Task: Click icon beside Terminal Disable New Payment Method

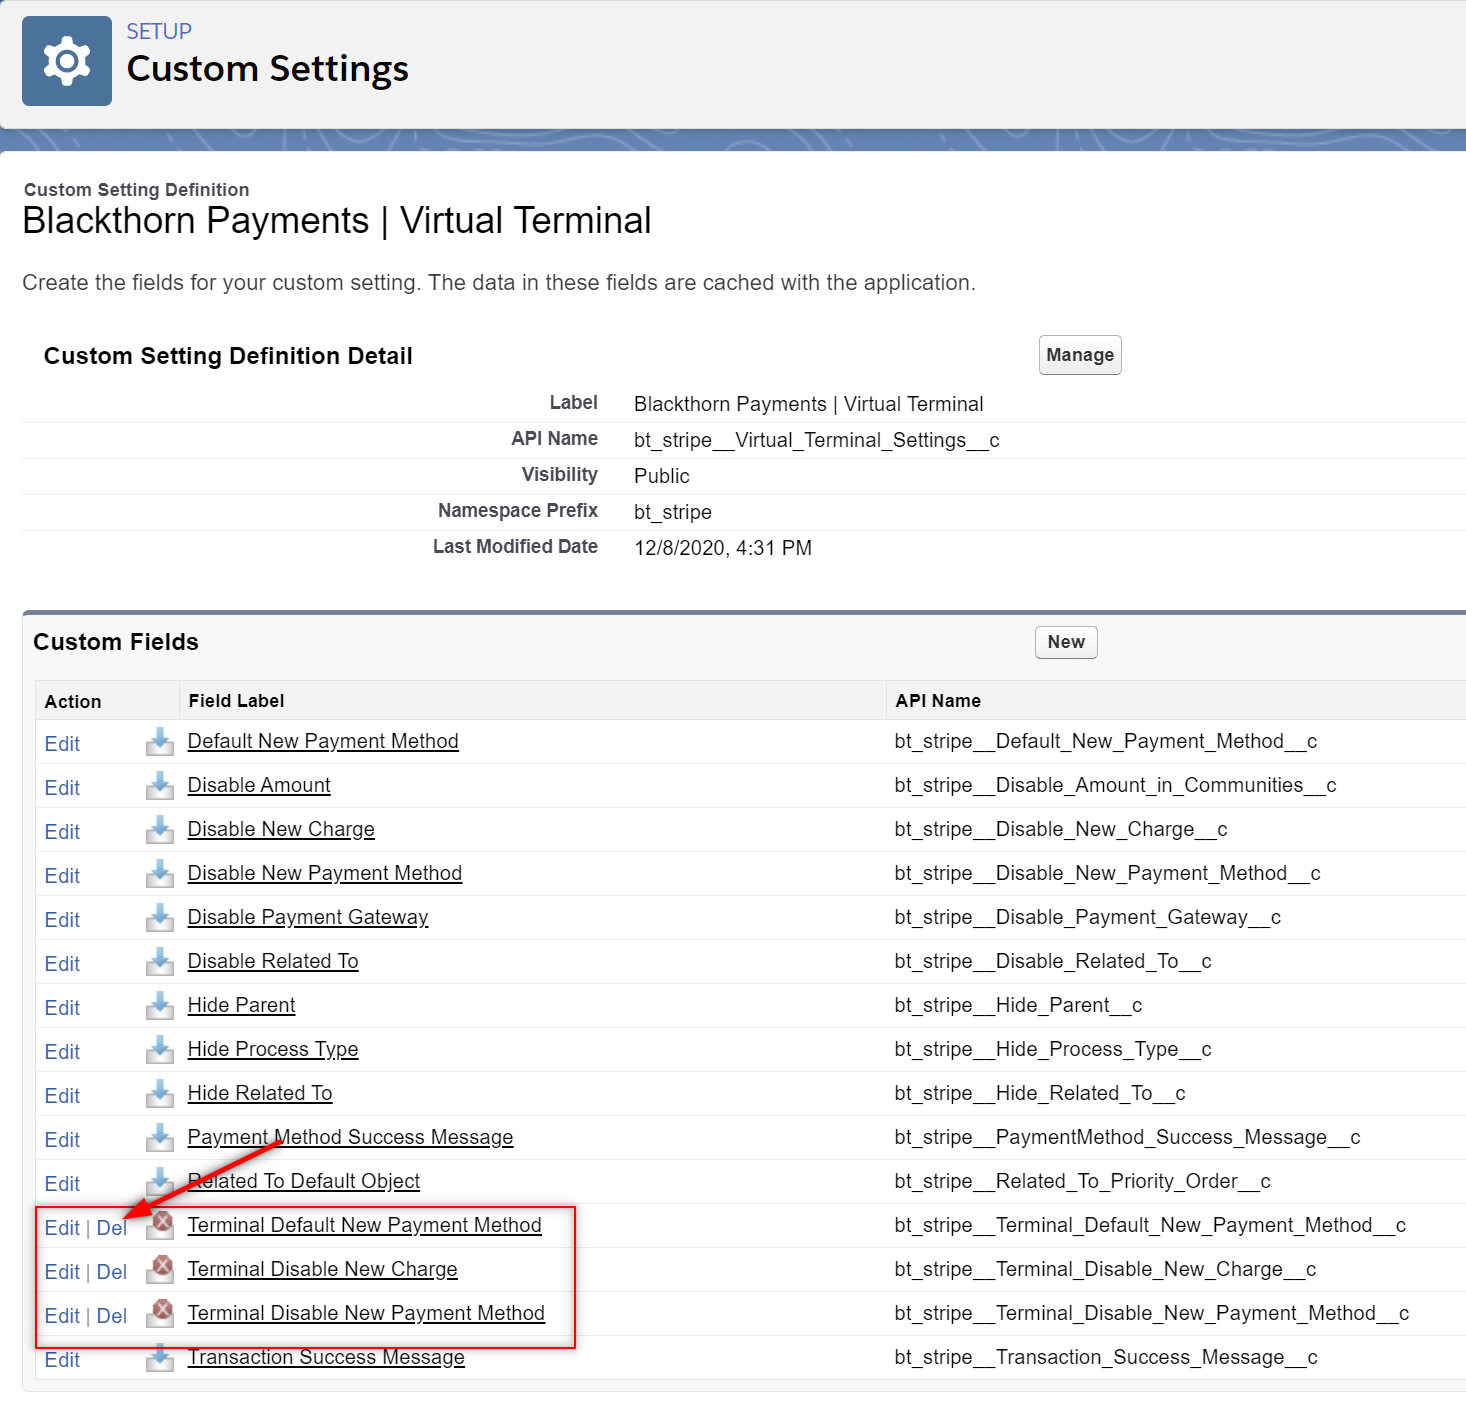Action: click(x=160, y=1314)
